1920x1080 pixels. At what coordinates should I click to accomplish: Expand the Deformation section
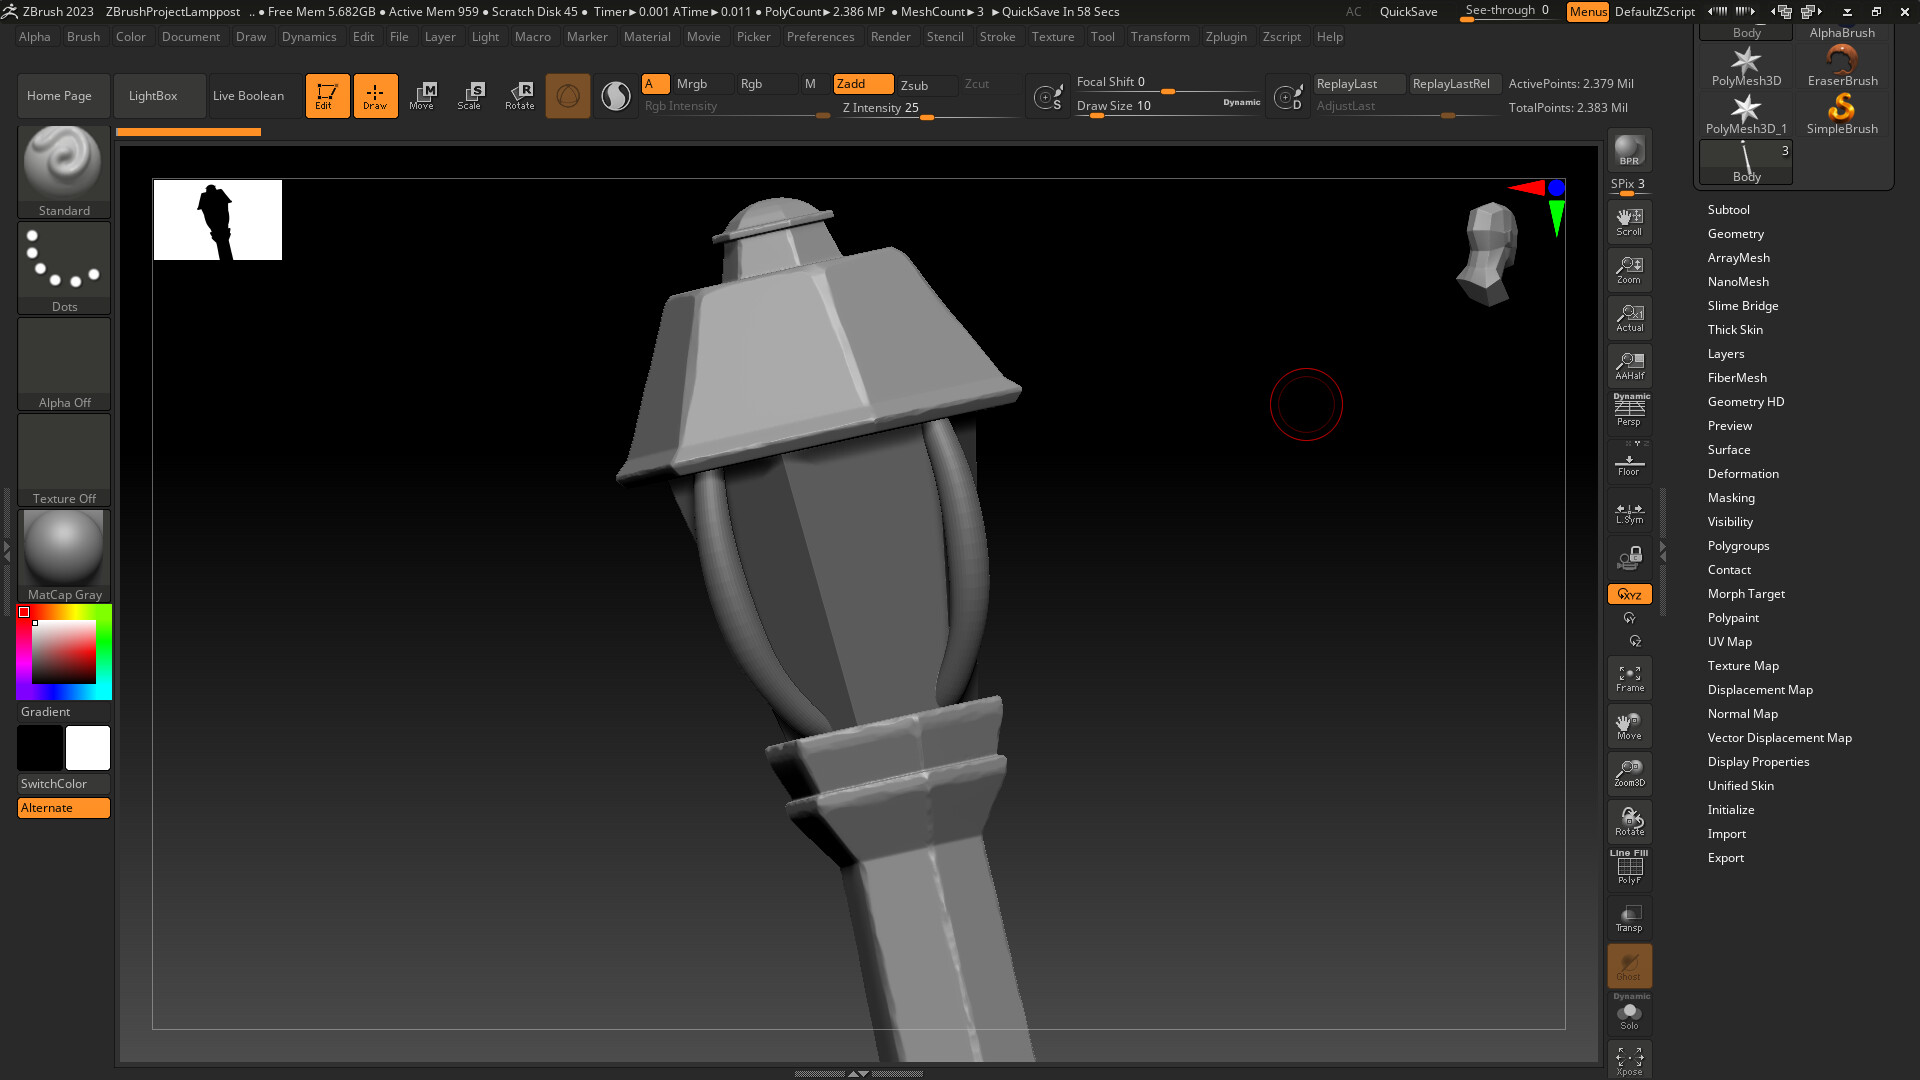point(1742,474)
